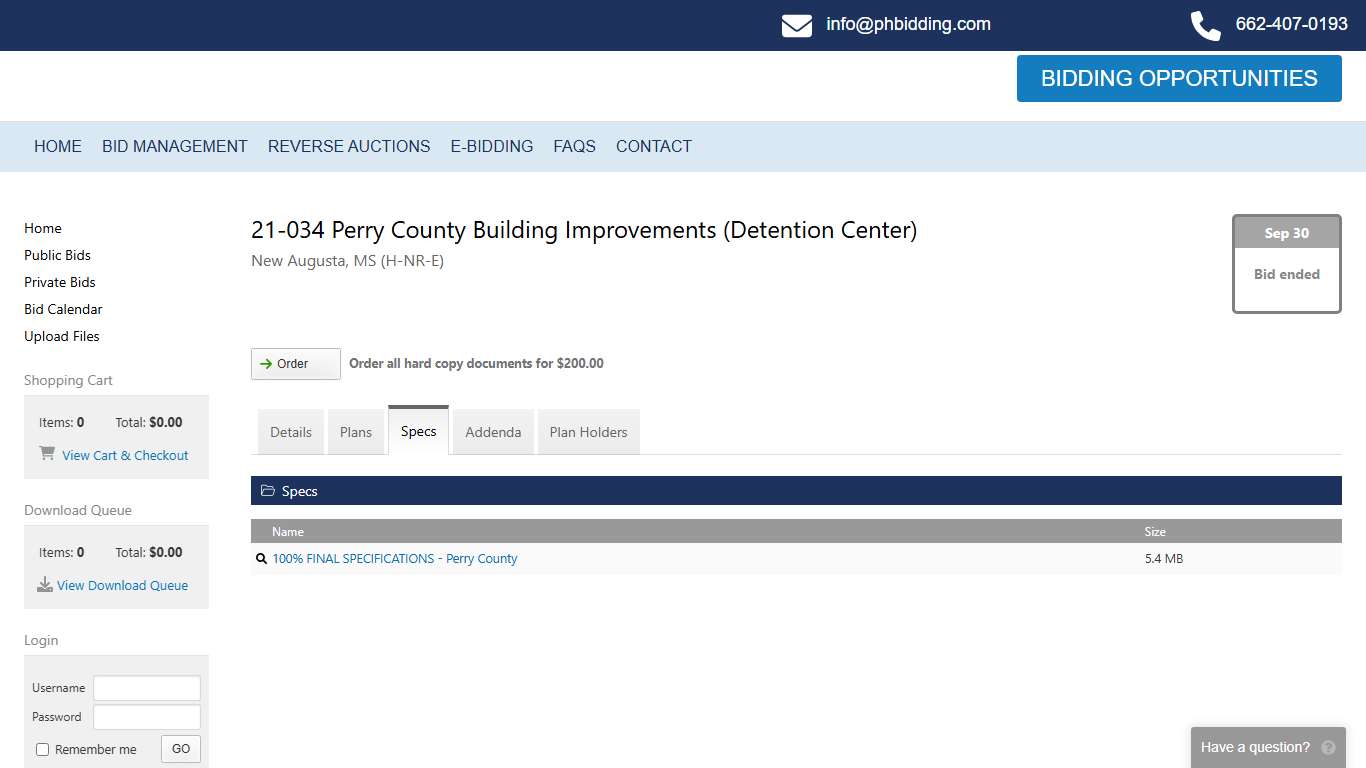
Task: Click the shopping cart icon in the sidebar
Action: coord(46,453)
